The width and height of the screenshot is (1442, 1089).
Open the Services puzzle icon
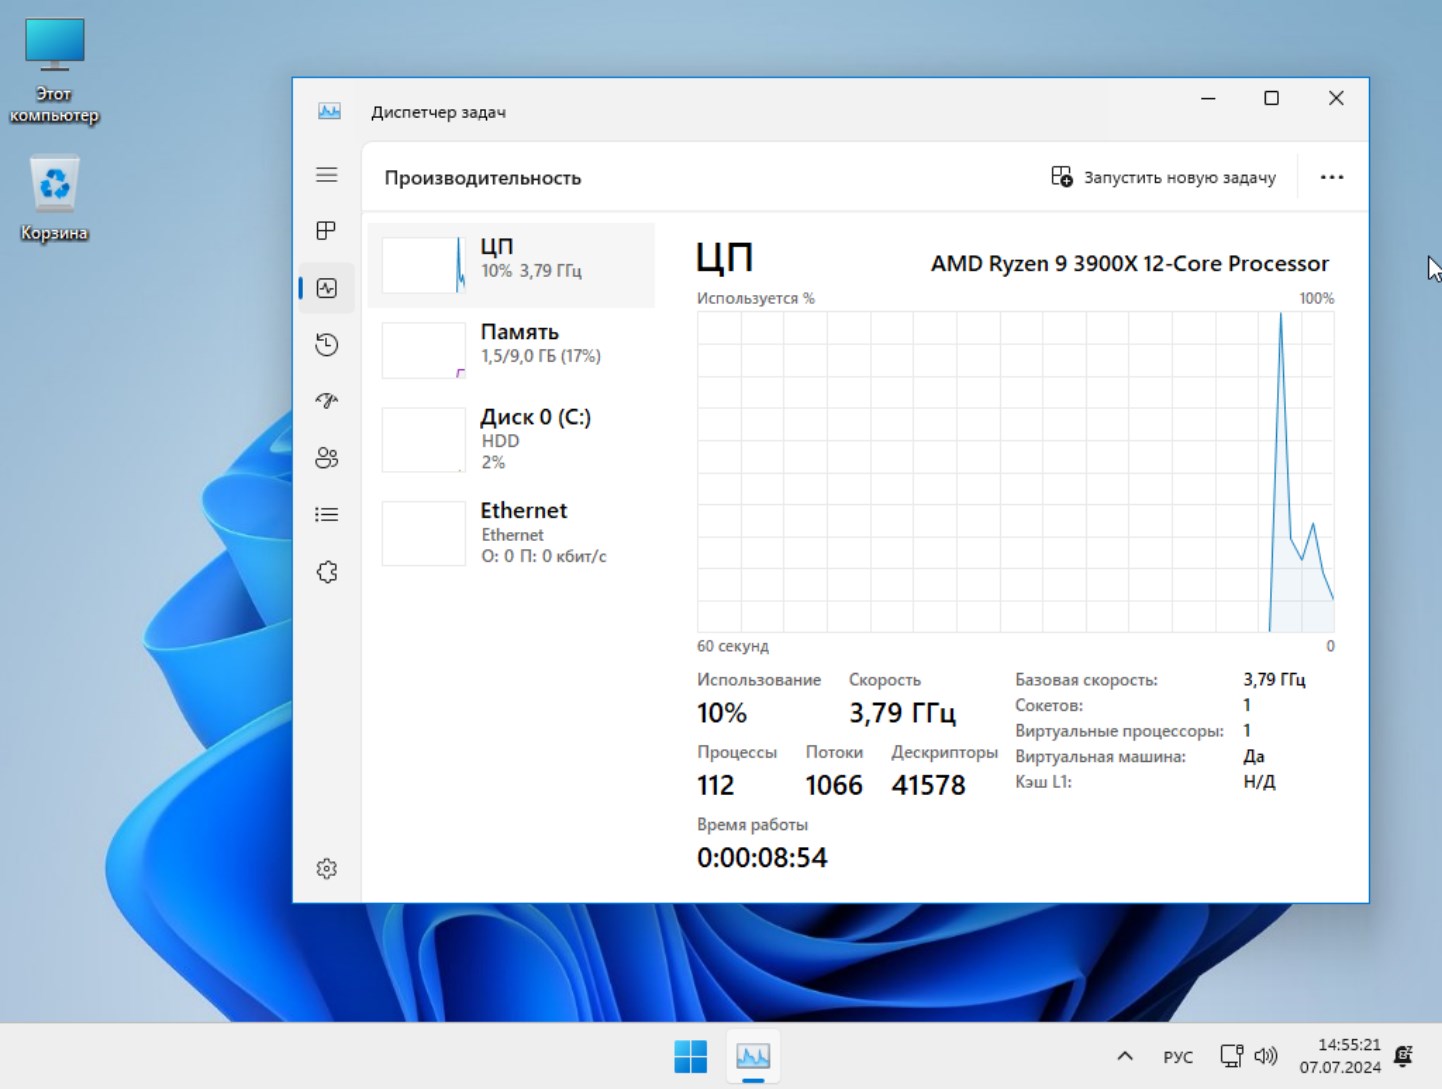point(327,572)
